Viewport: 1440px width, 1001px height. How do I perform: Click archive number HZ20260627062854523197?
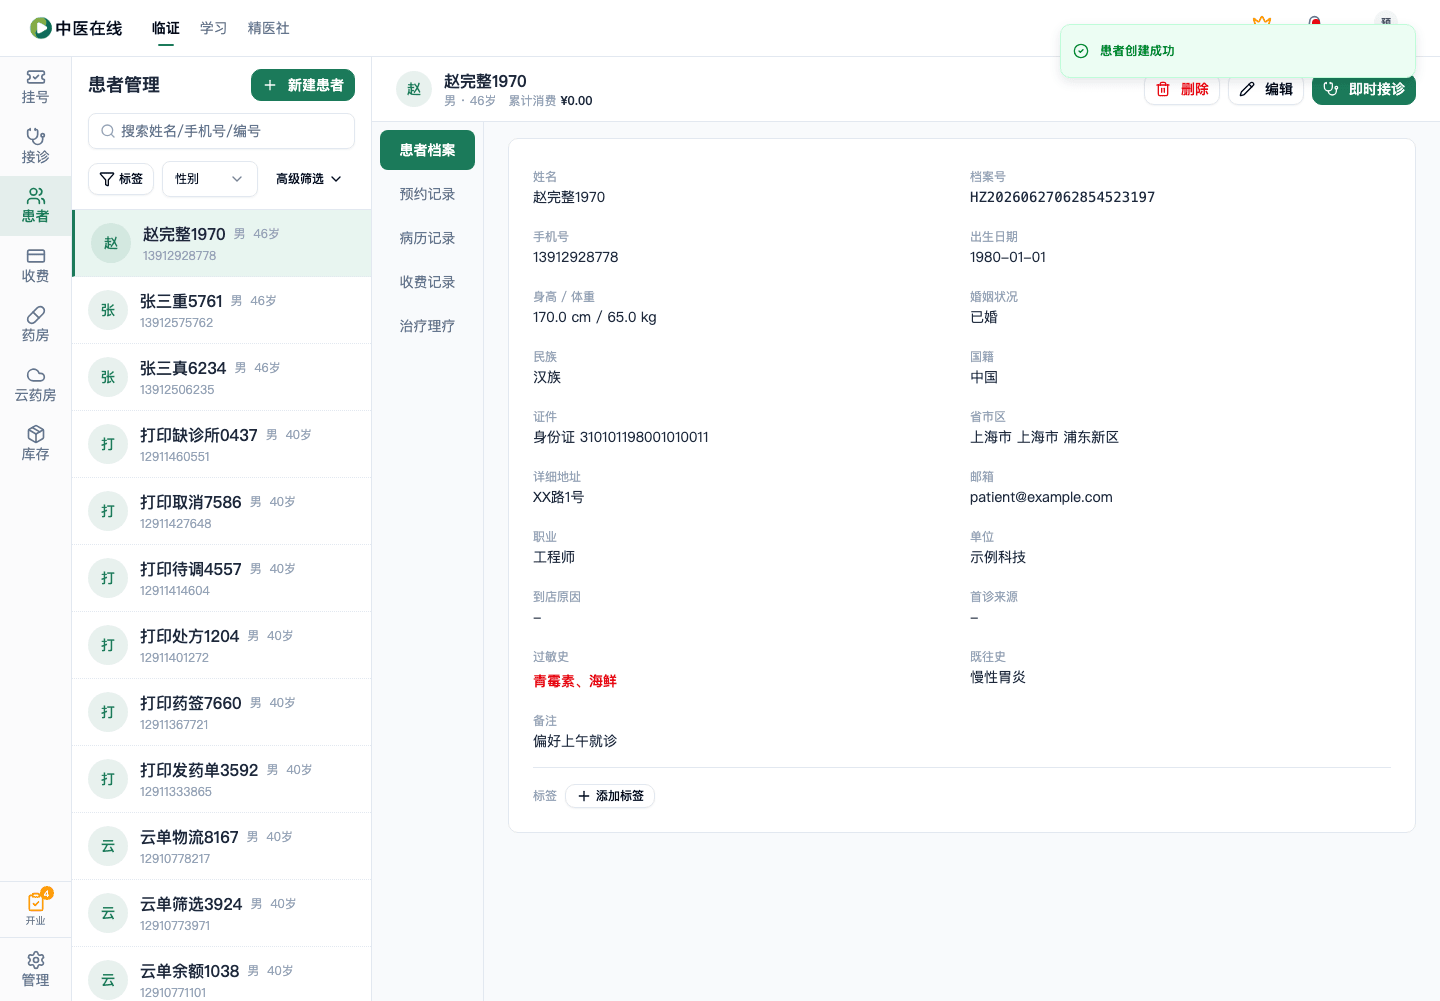1062,197
